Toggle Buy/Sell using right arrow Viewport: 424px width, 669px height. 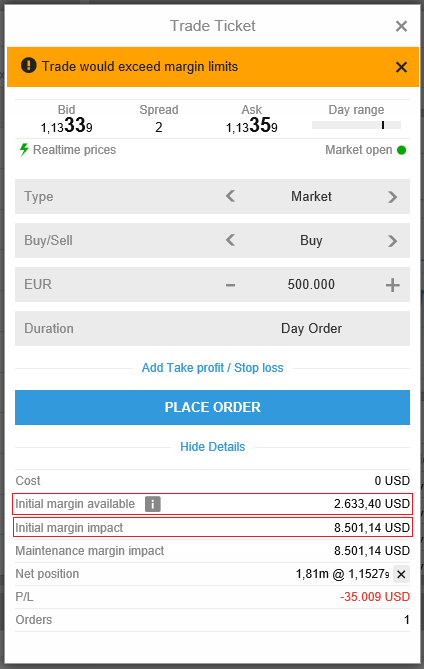392,241
